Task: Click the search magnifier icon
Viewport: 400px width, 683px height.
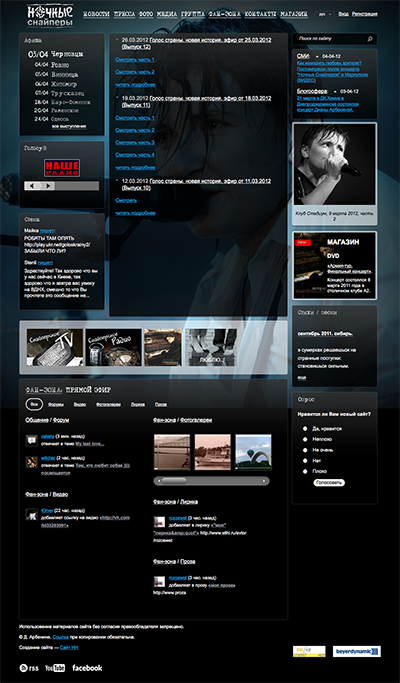Action: coord(370,39)
